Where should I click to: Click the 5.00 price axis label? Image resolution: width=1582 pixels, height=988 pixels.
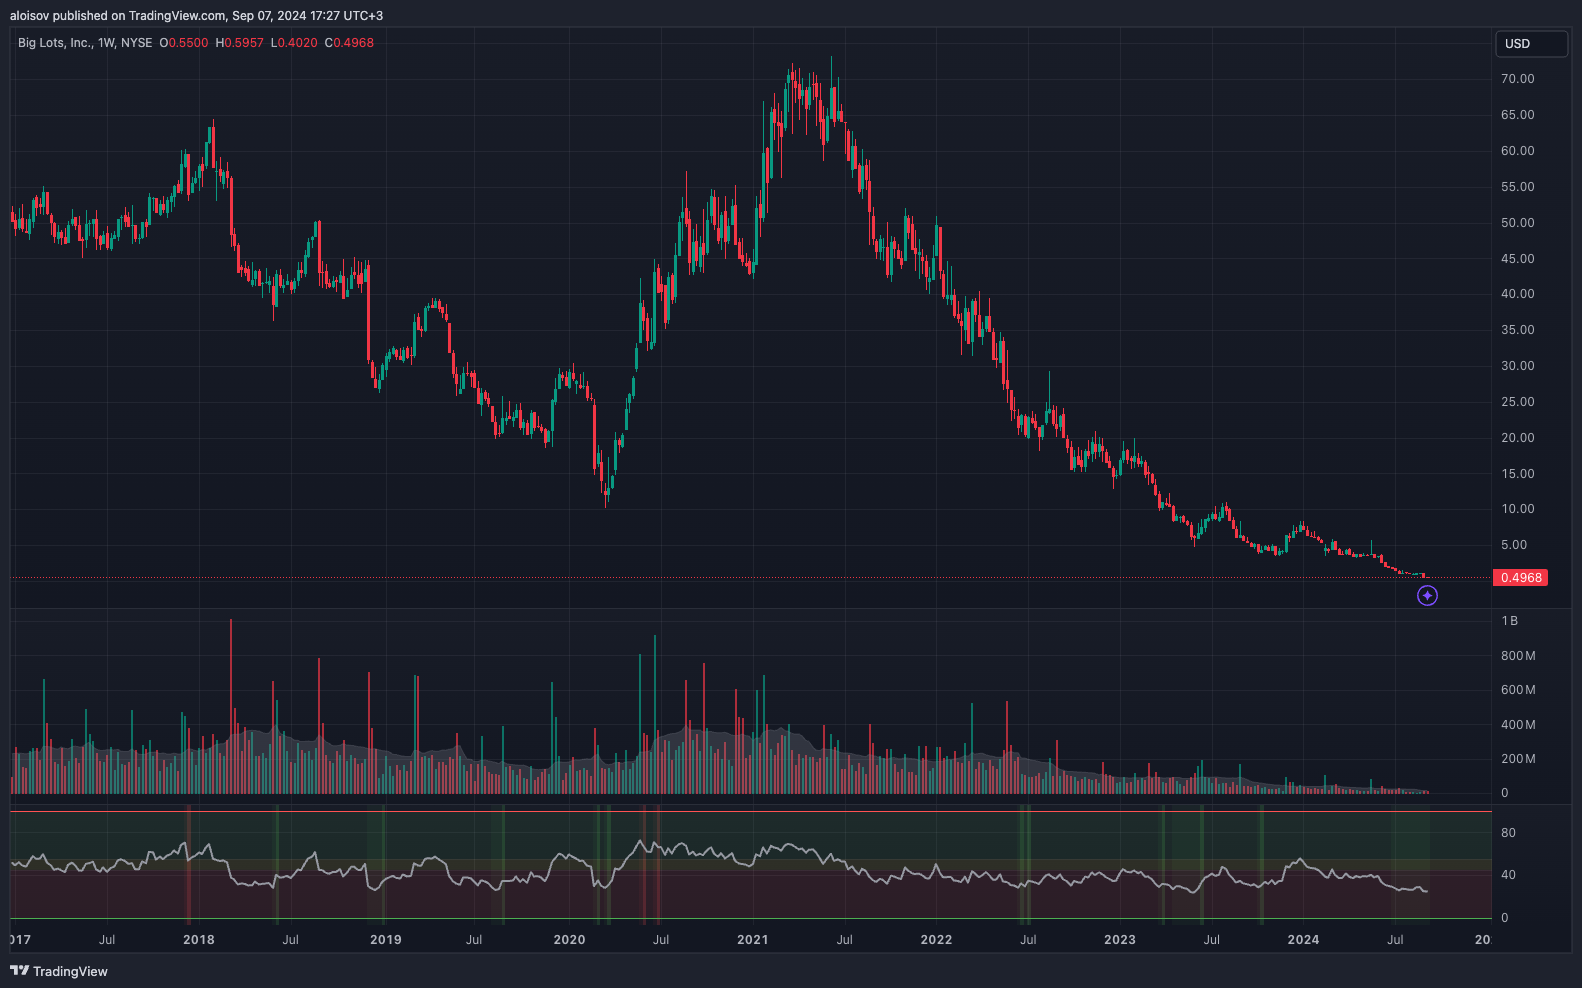(x=1514, y=545)
